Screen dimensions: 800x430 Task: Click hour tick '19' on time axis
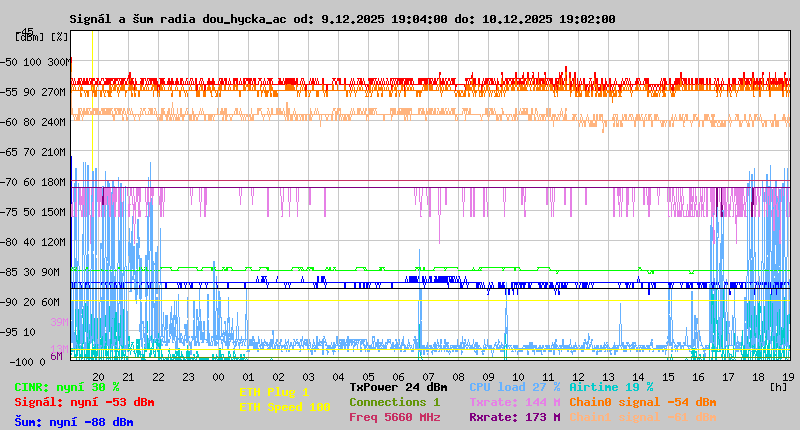(x=789, y=377)
